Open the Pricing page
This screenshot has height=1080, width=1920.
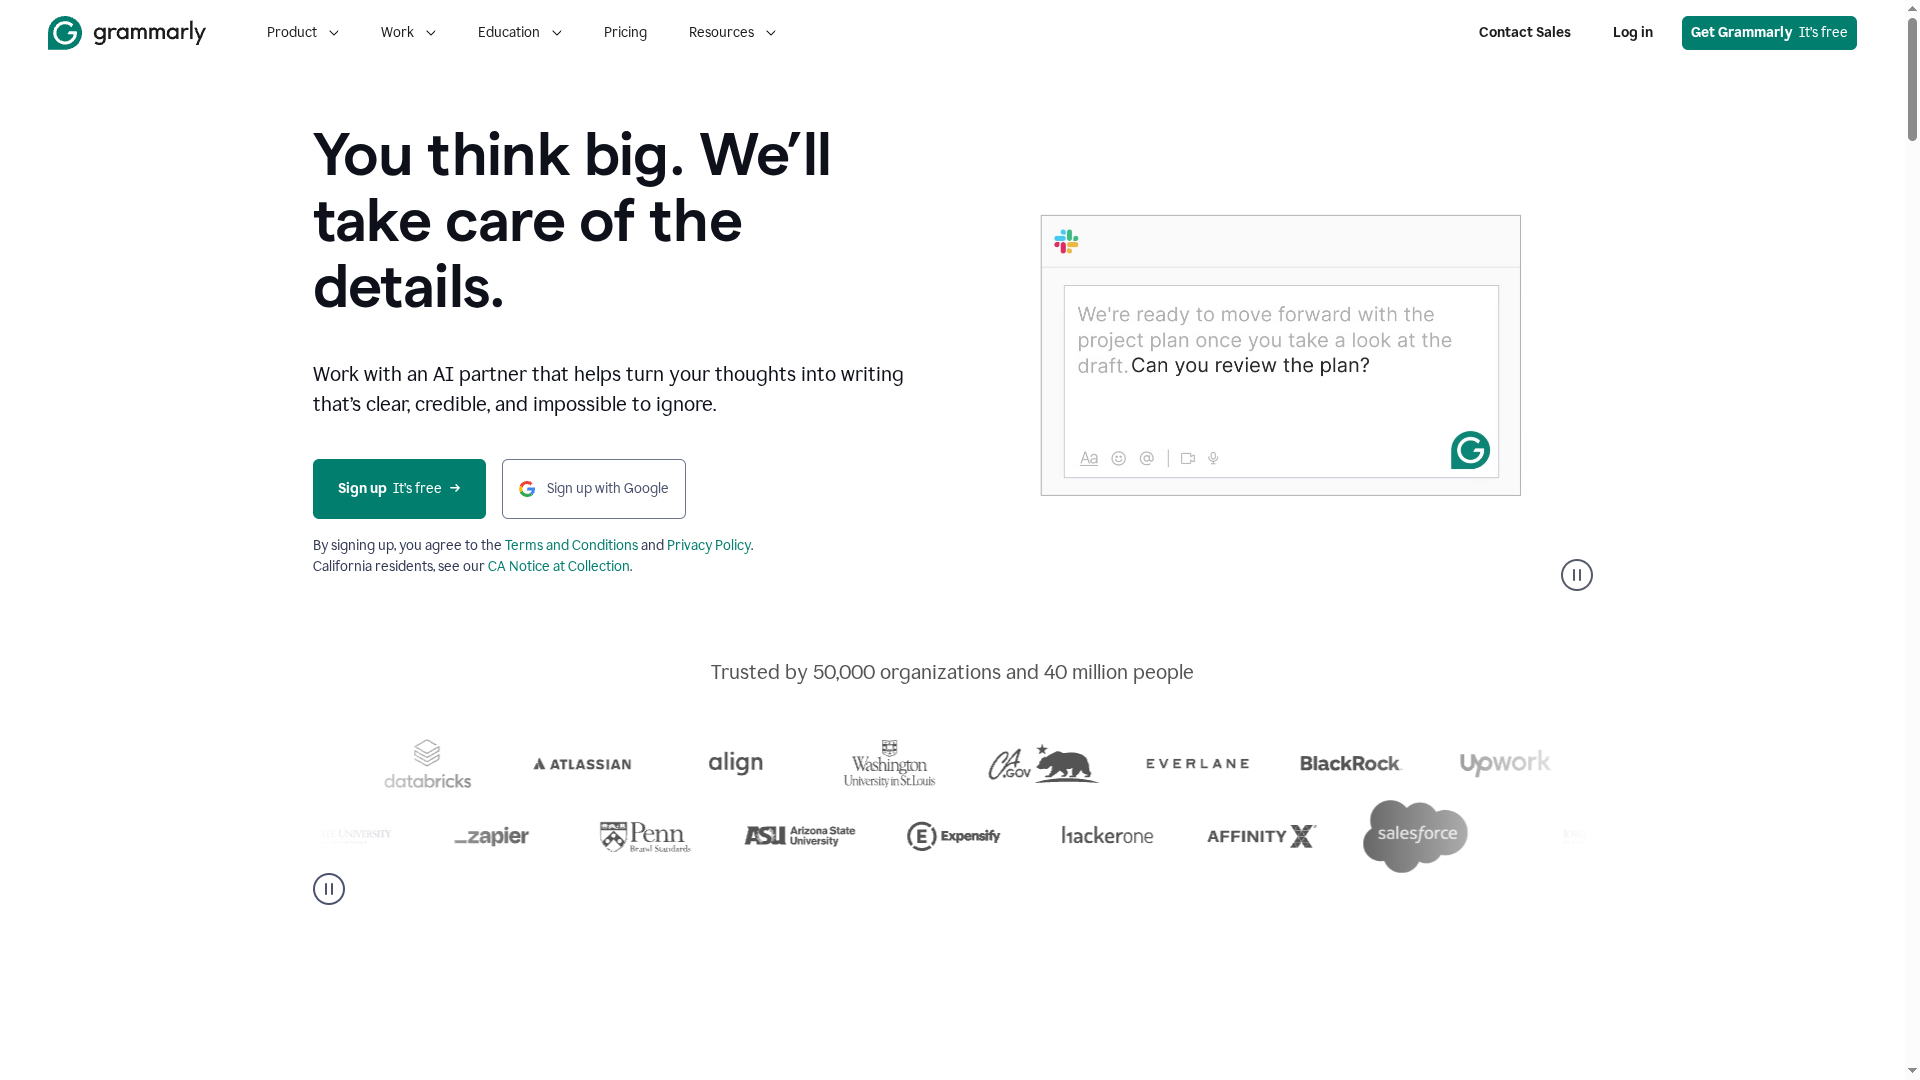(x=625, y=33)
